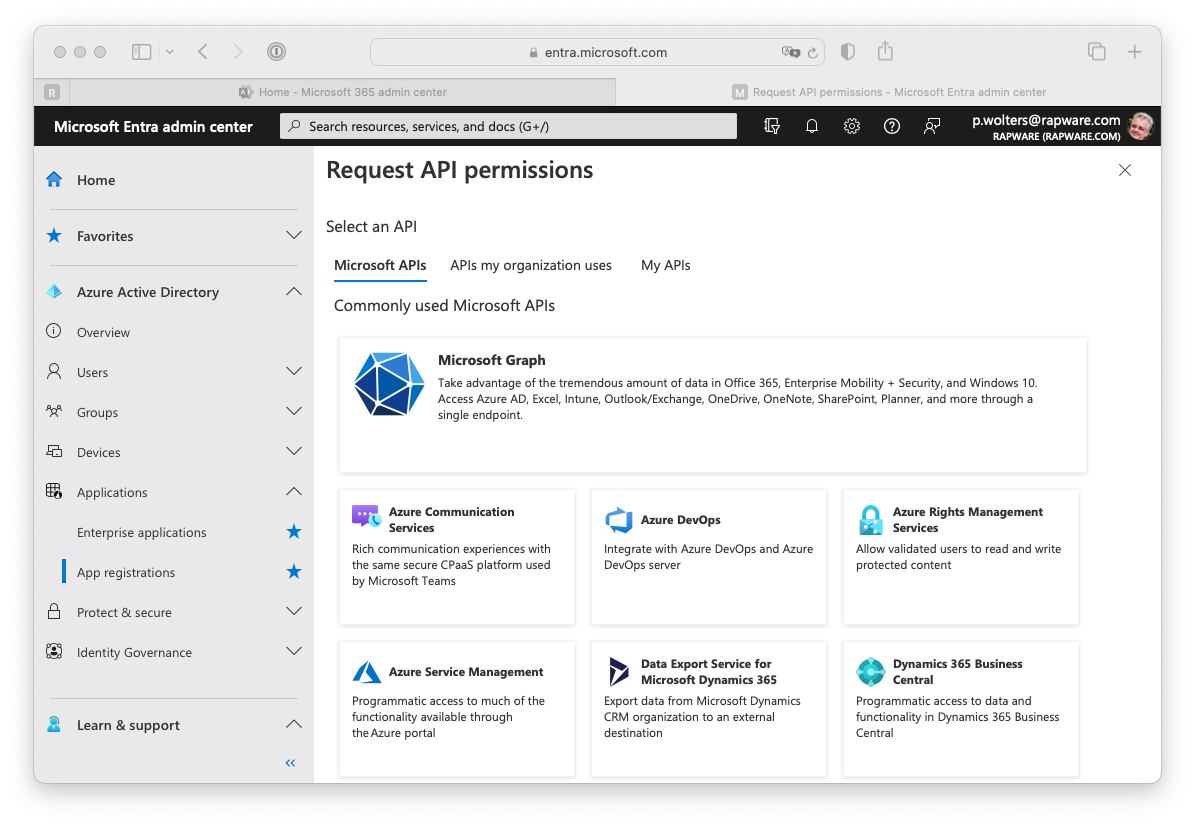Viewport: 1195px width, 825px height.
Task: Unfavorite App registrations with its star
Action: click(x=293, y=571)
